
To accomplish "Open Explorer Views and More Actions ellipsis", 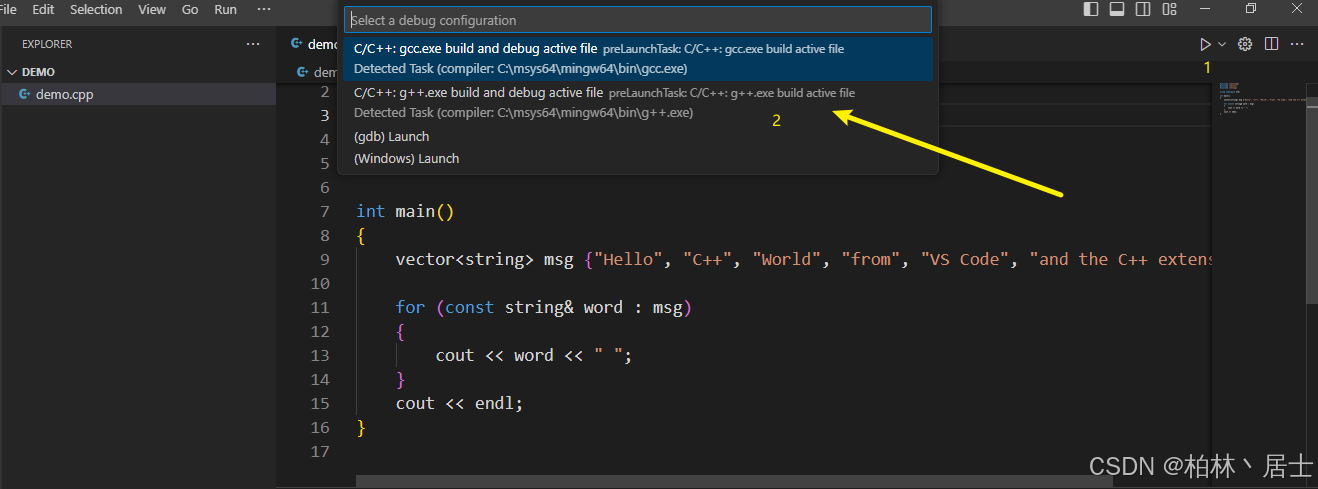I will [253, 44].
